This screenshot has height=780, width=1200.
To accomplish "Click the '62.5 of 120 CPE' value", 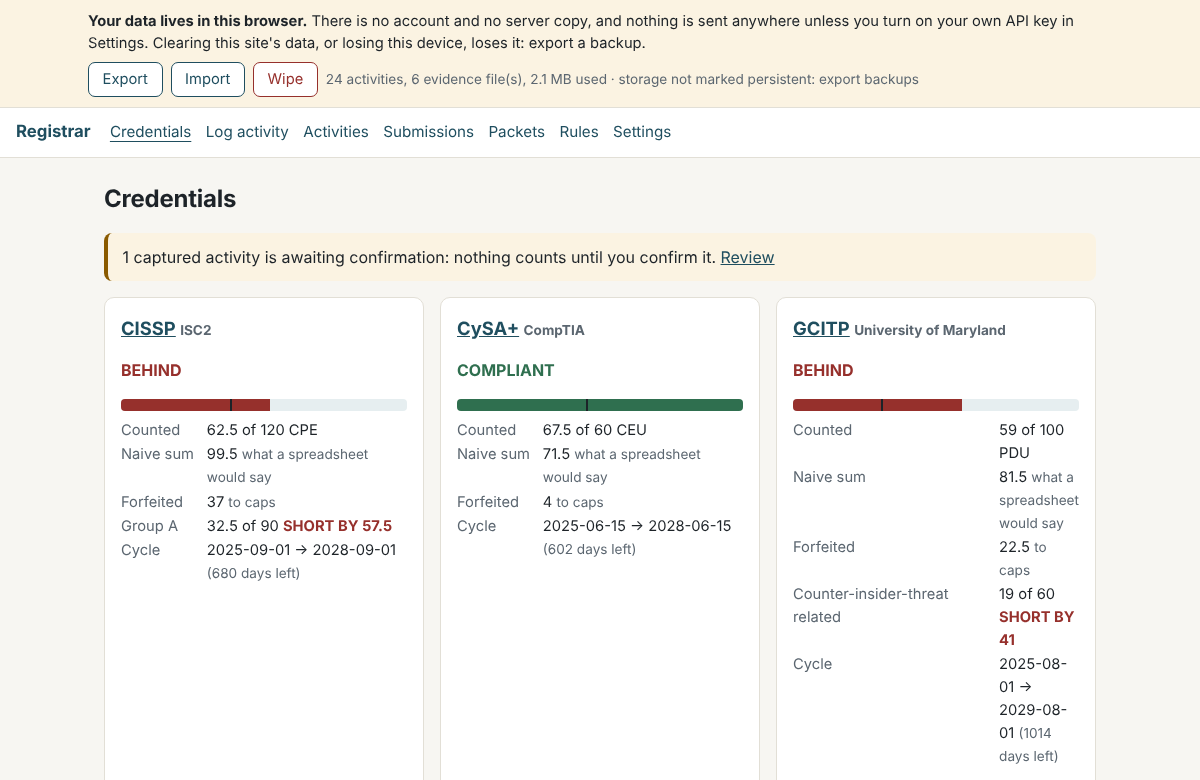I will [262, 430].
